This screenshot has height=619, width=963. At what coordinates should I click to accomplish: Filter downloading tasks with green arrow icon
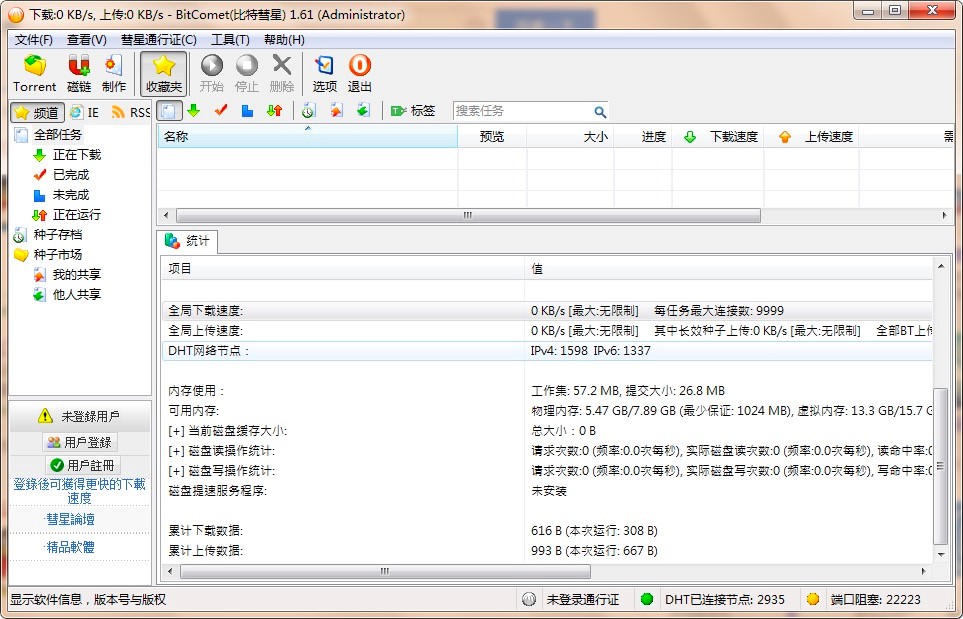tap(193, 111)
